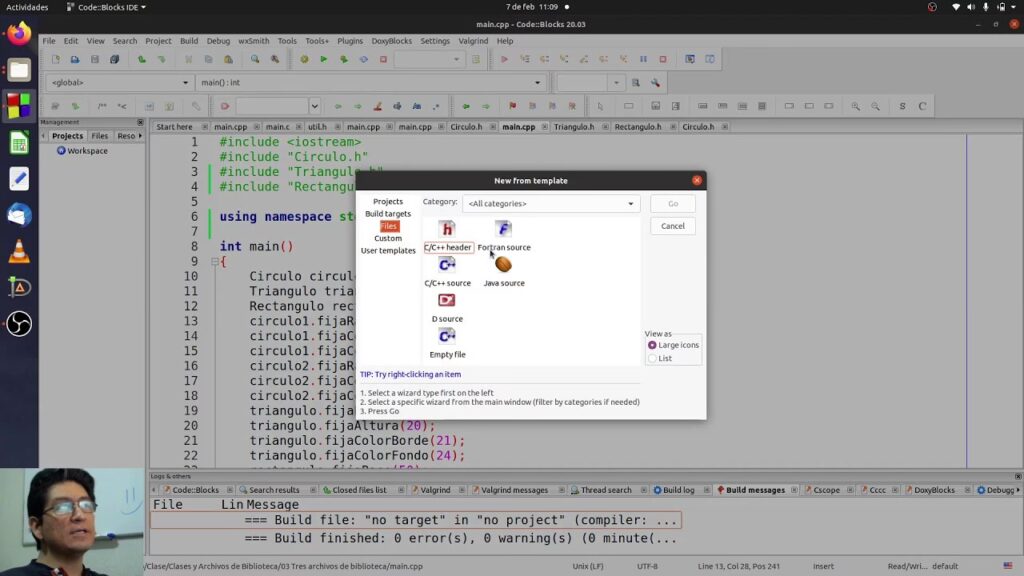Switch to the Circulo.h editor tab

point(466,127)
